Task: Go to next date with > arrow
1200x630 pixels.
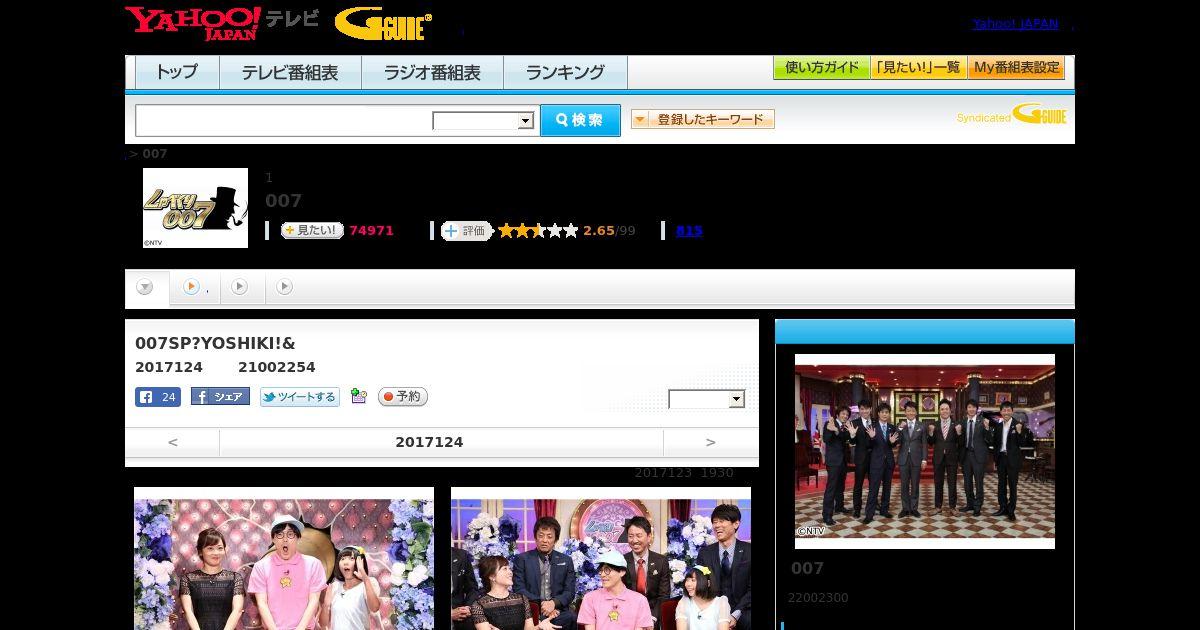Action: click(x=711, y=442)
